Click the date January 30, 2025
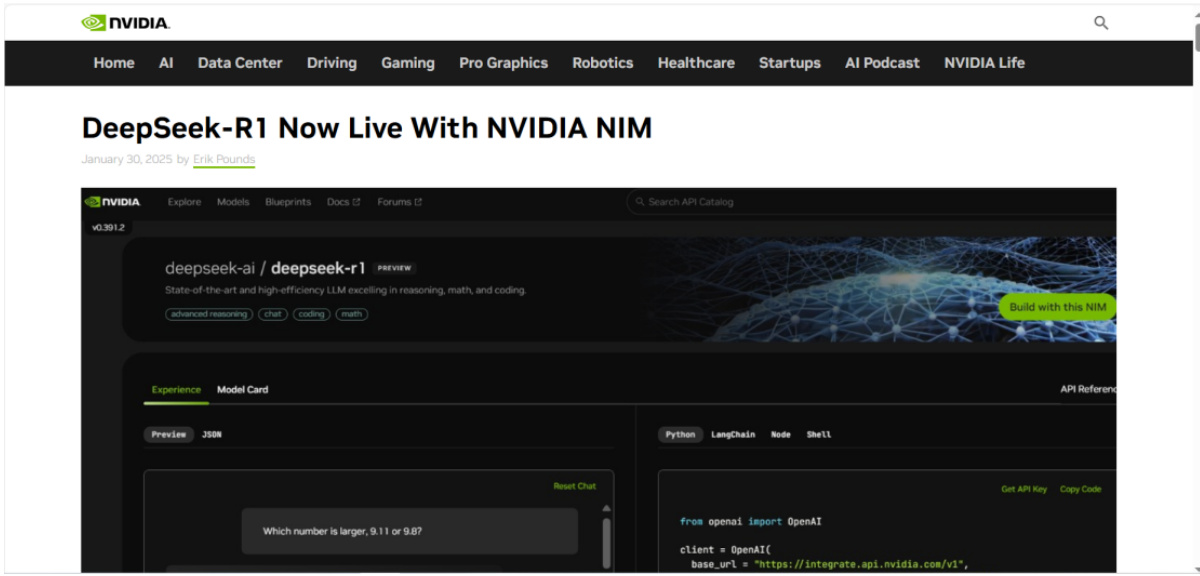Screen dimensions: 1200x576 click(127, 159)
